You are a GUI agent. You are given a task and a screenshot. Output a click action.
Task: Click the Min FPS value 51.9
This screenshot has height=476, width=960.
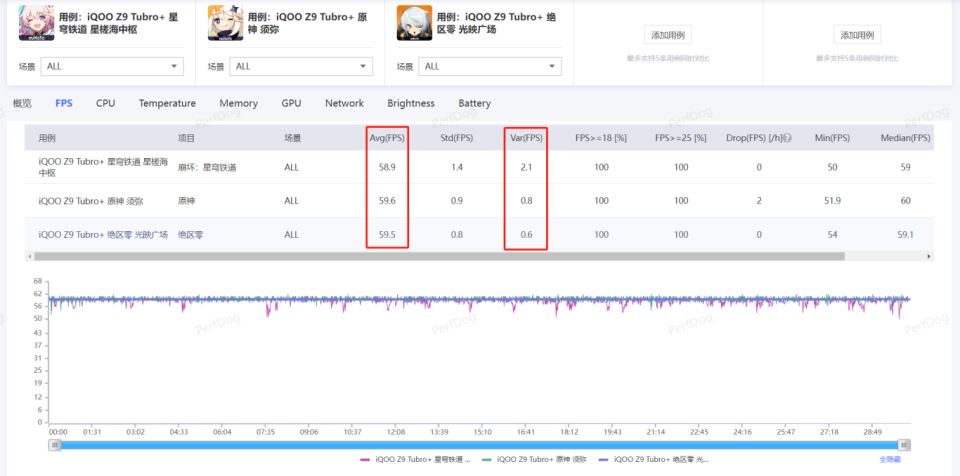[x=832, y=200]
